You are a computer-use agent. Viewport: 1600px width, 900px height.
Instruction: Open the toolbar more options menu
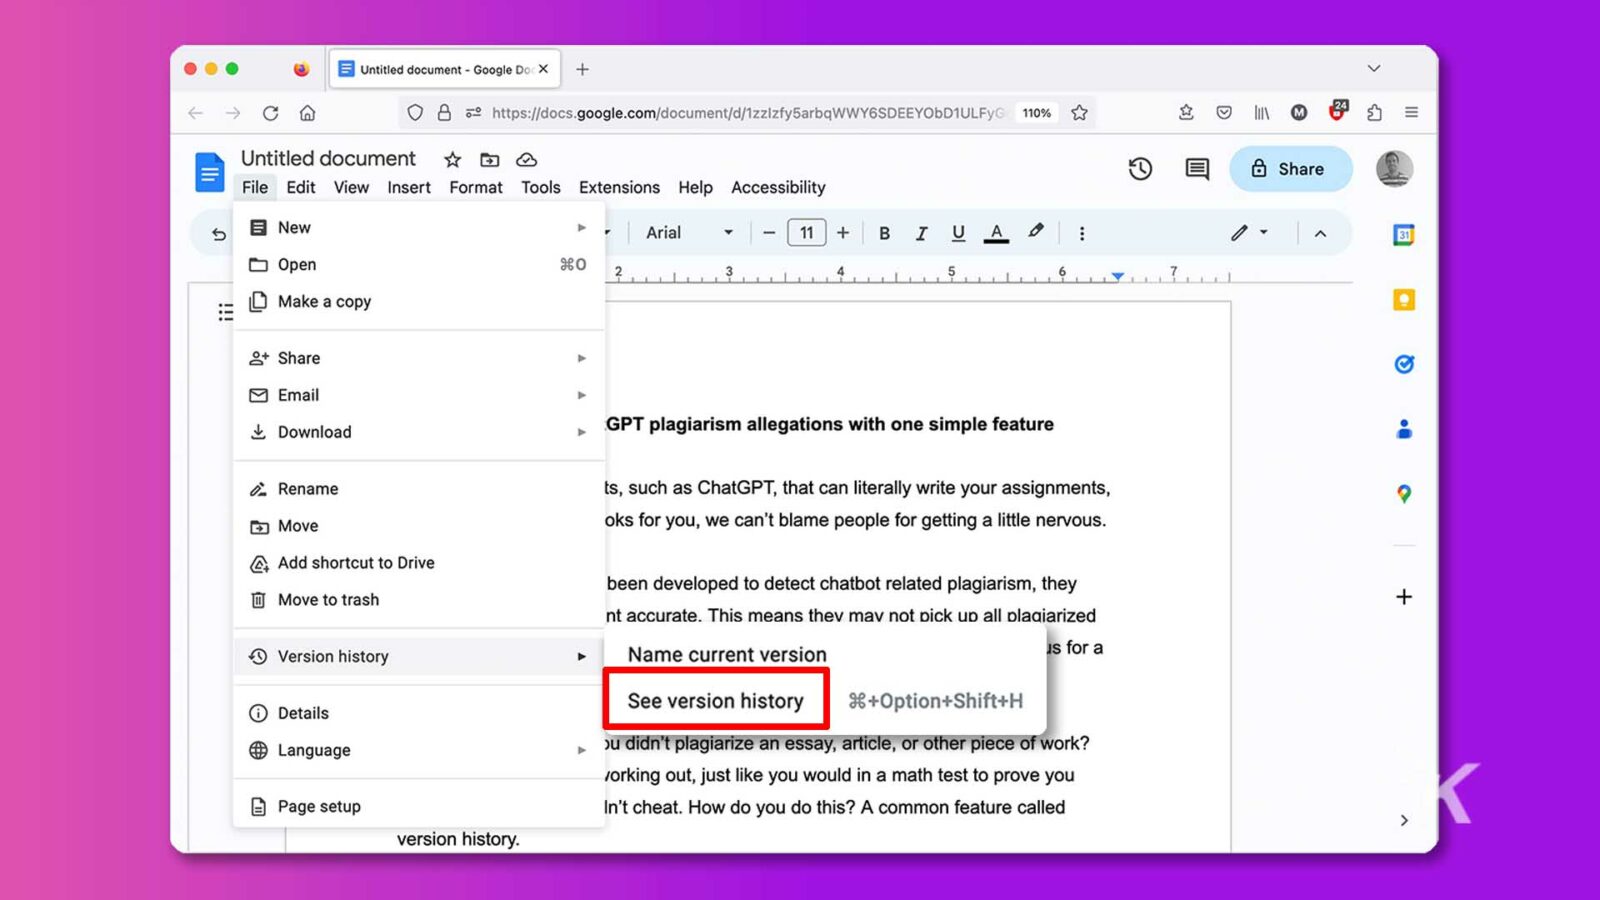point(1081,233)
